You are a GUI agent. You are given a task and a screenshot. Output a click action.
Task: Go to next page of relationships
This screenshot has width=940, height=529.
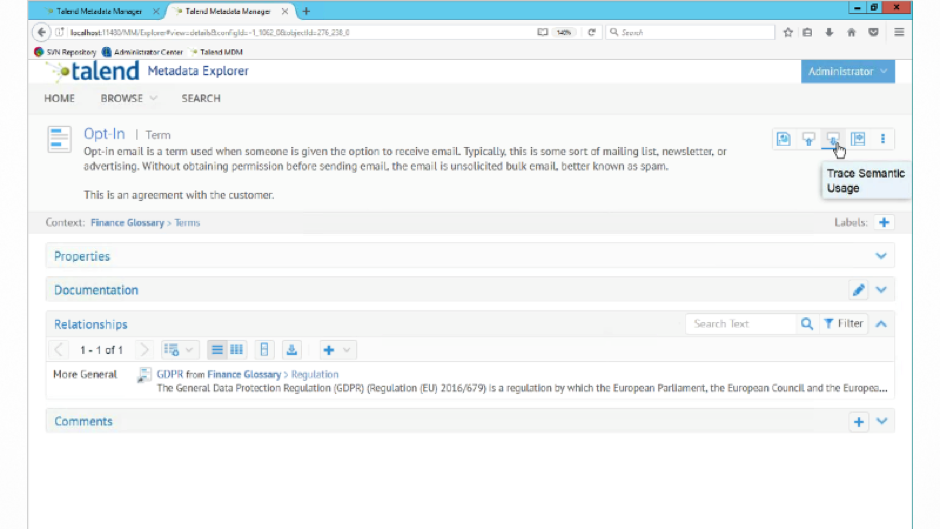(x=144, y=350)
